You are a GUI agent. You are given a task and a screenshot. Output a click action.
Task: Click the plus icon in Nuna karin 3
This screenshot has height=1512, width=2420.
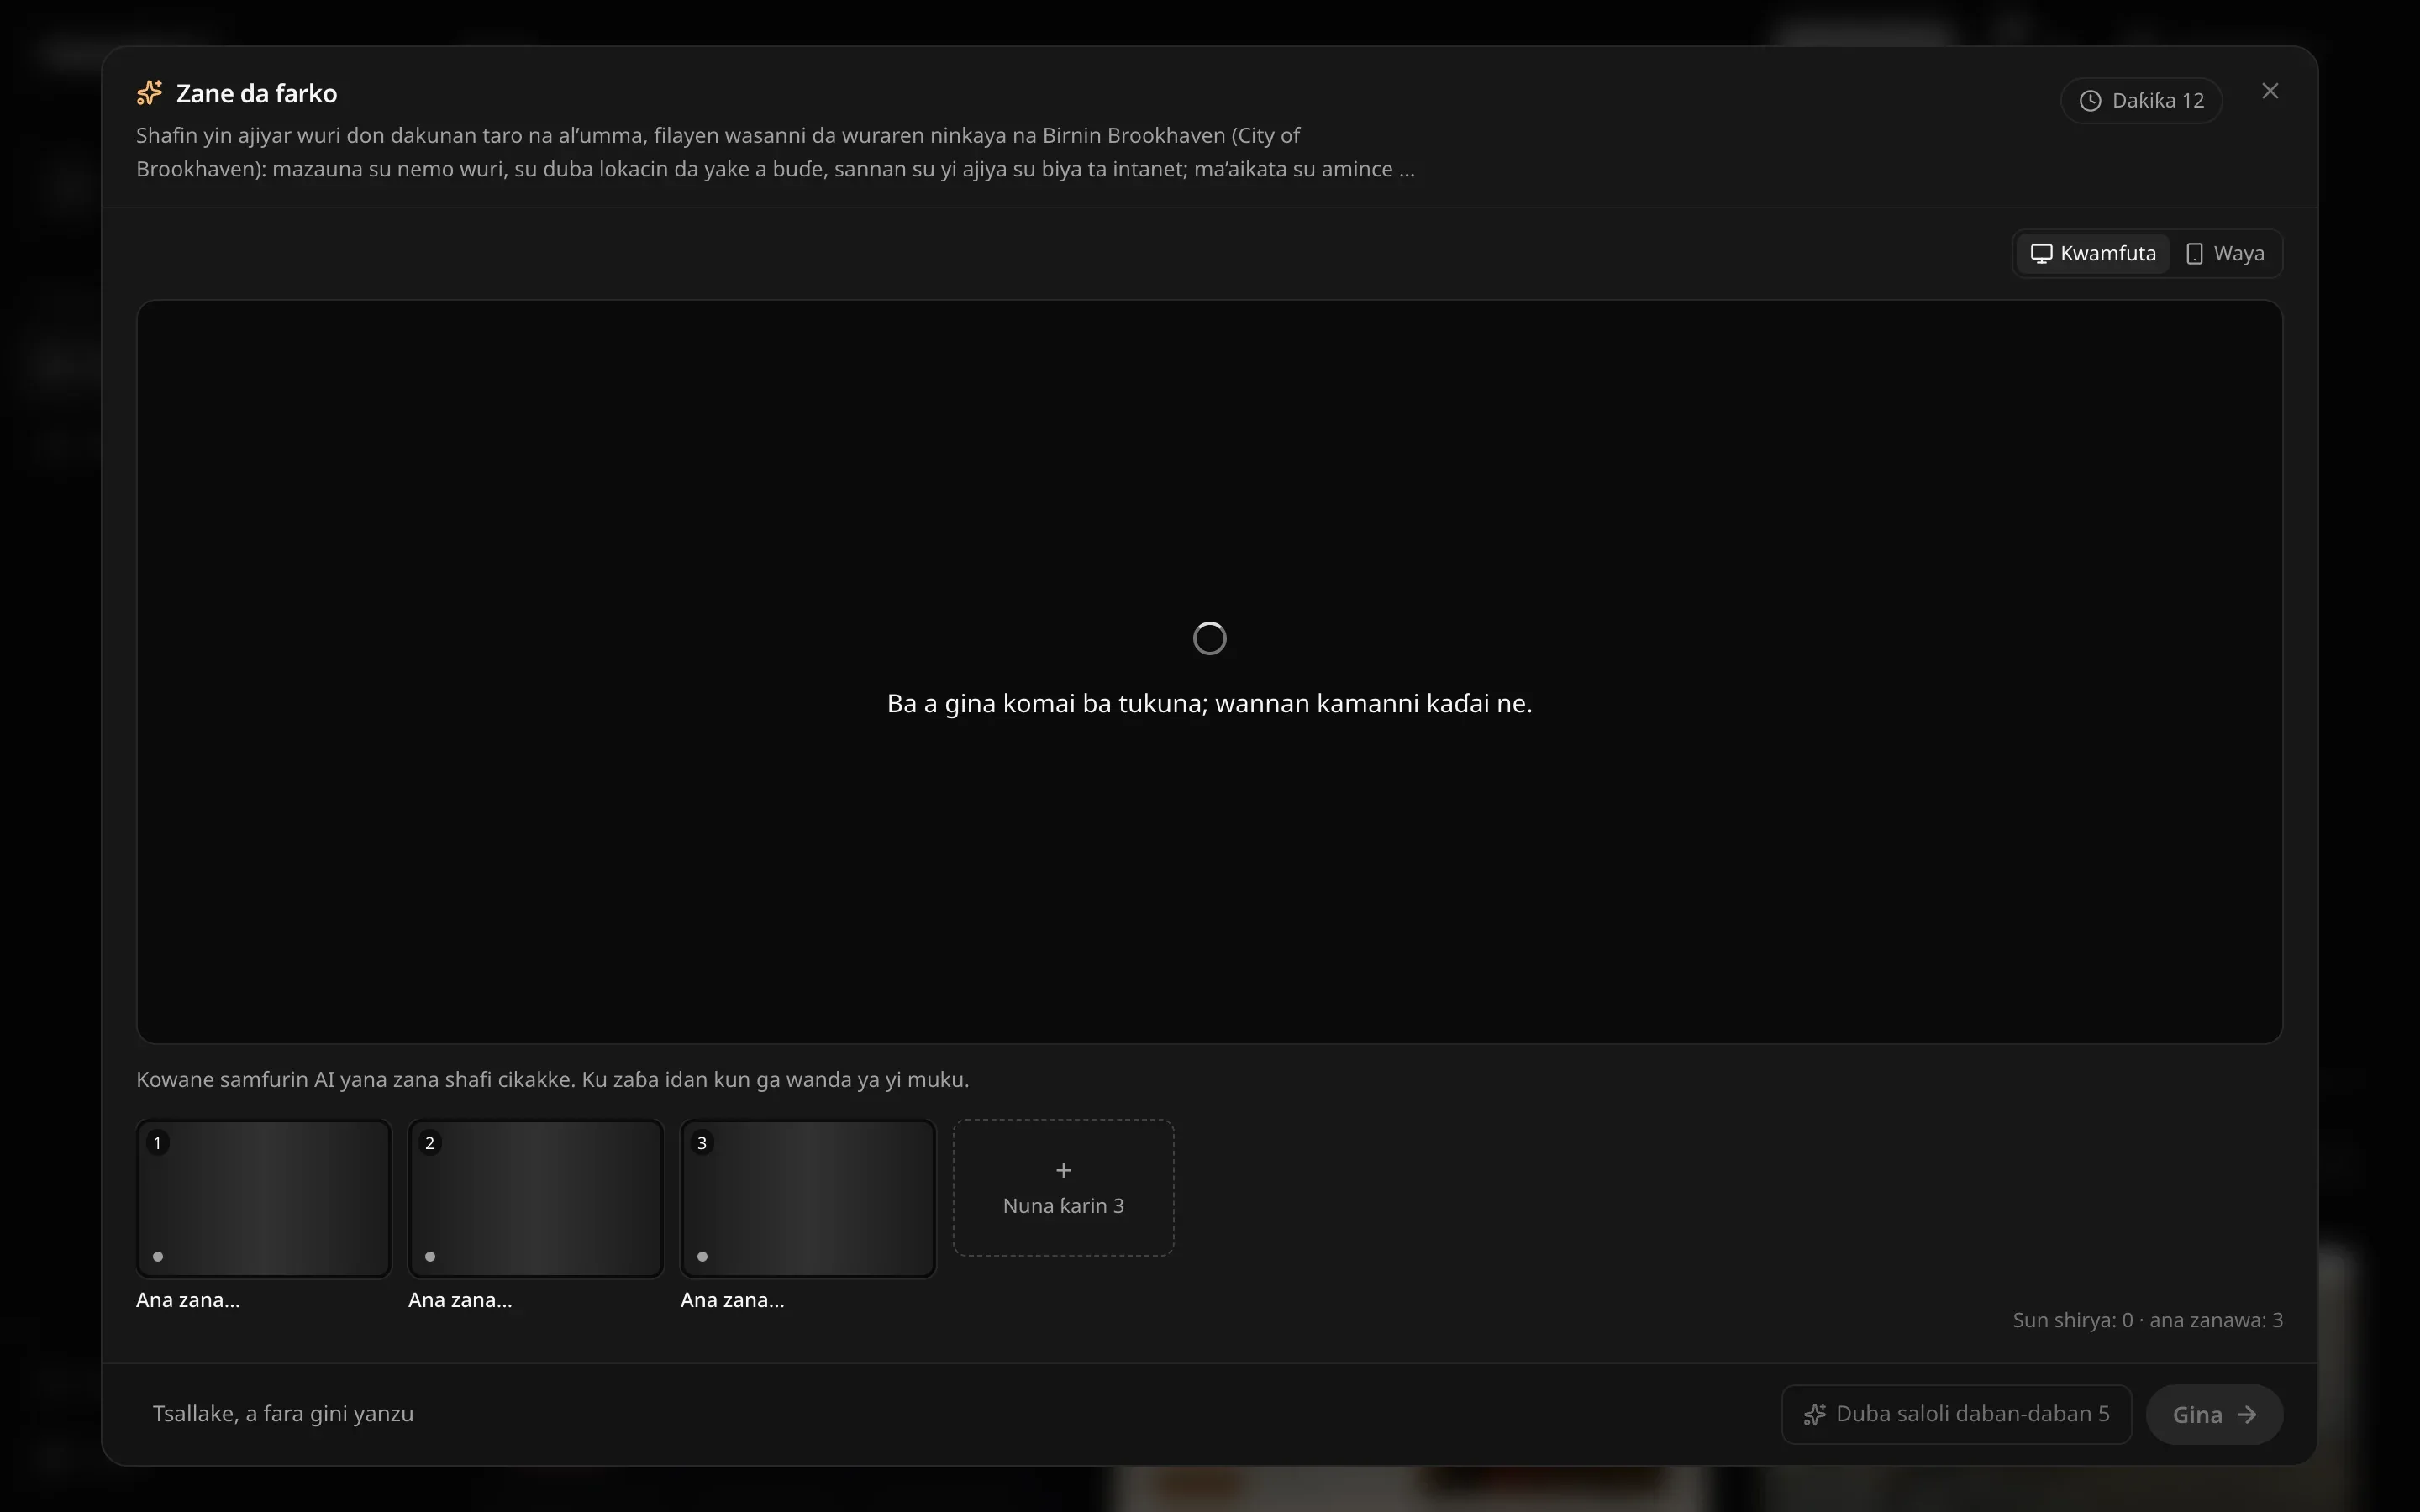[1063, 1170]
